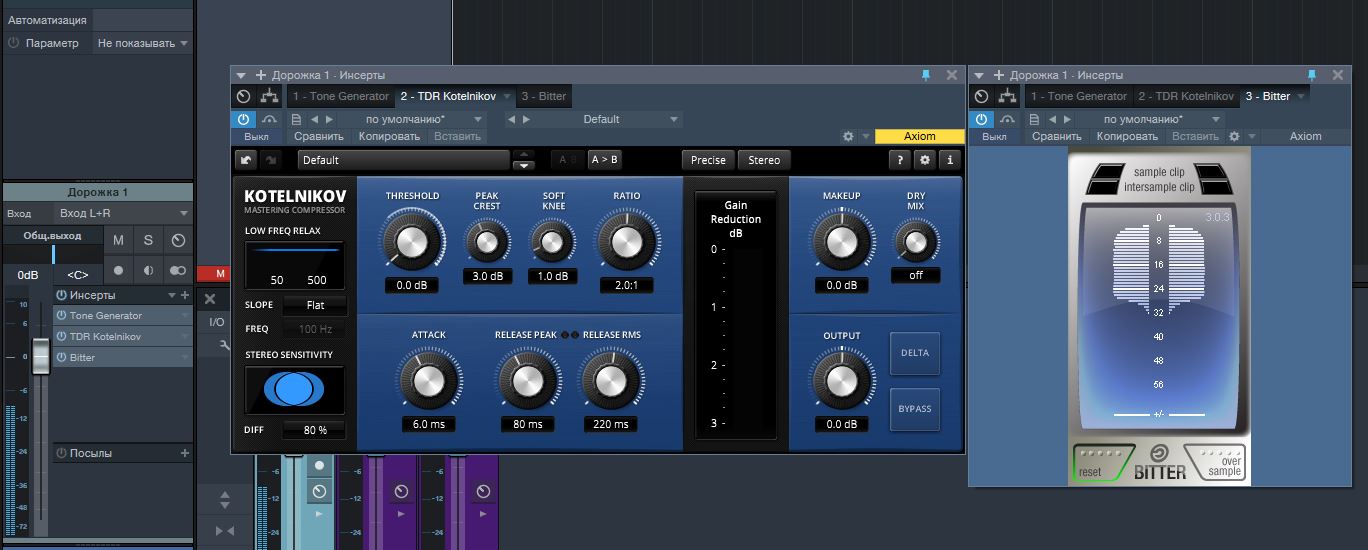Viewport: 1368px width, 550px height.
Task: Toggle power for the TDR Kotelnikov insert
Action: 61,337
